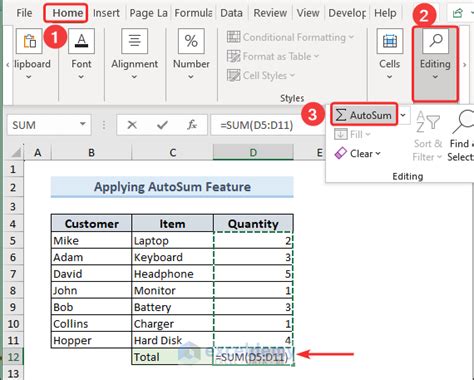
Task: Click cell D12 containing =SUM(D5:D11)
Action: click(253, 357)
